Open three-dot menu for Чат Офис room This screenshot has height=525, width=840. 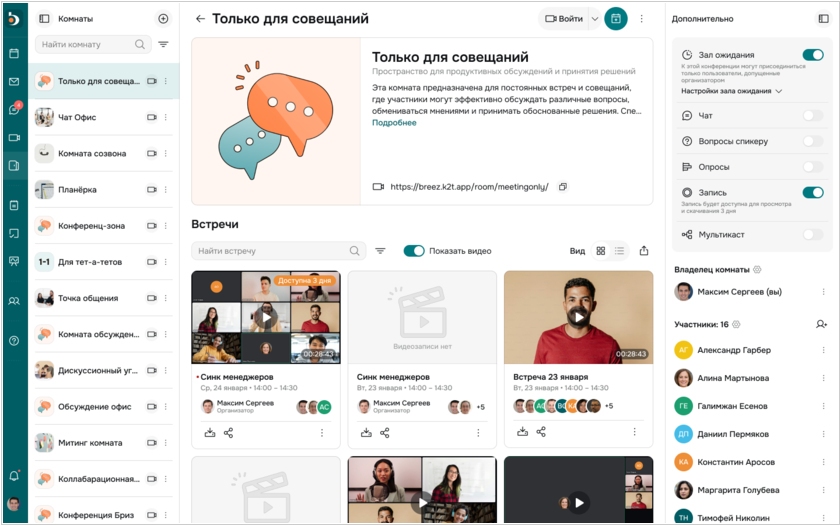tap(166, 118)
